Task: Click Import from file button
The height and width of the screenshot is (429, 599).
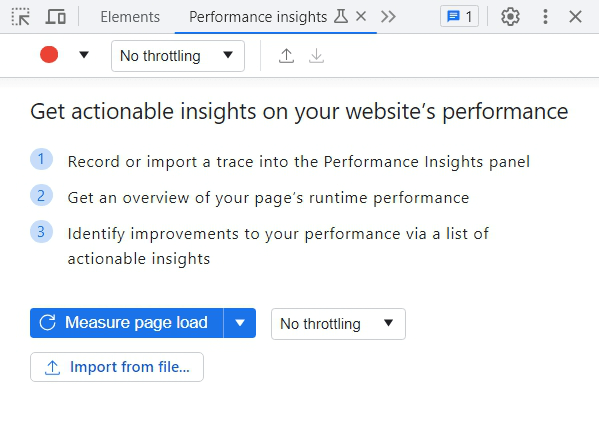Action: pyautogui.click(x=117, y=367)
